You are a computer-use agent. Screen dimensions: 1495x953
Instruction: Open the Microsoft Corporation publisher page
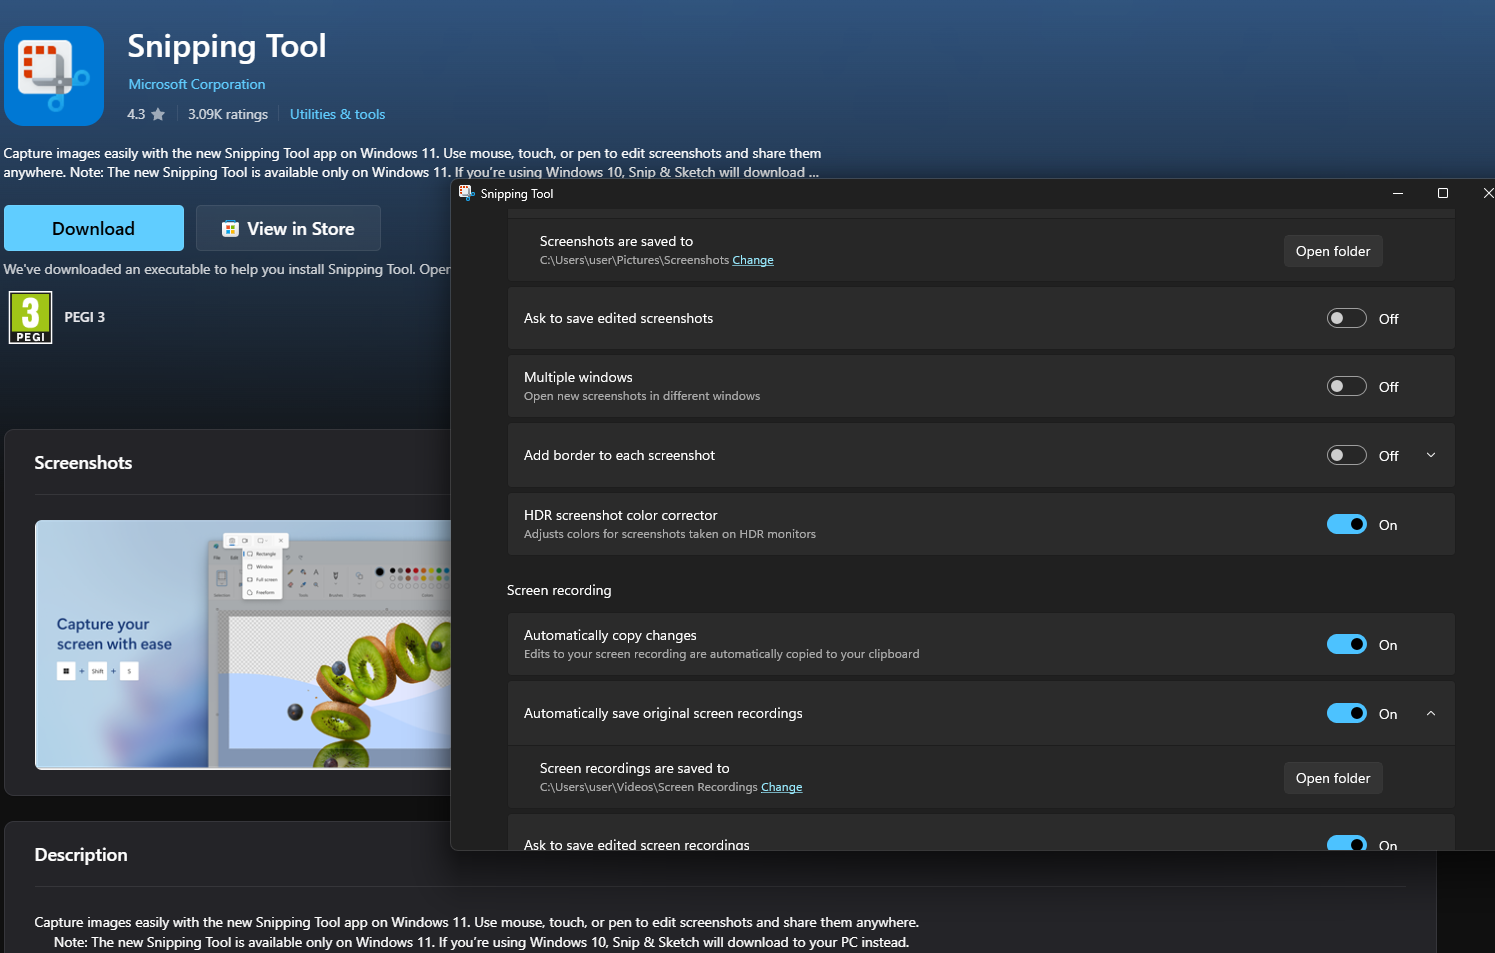pos(197,85)
